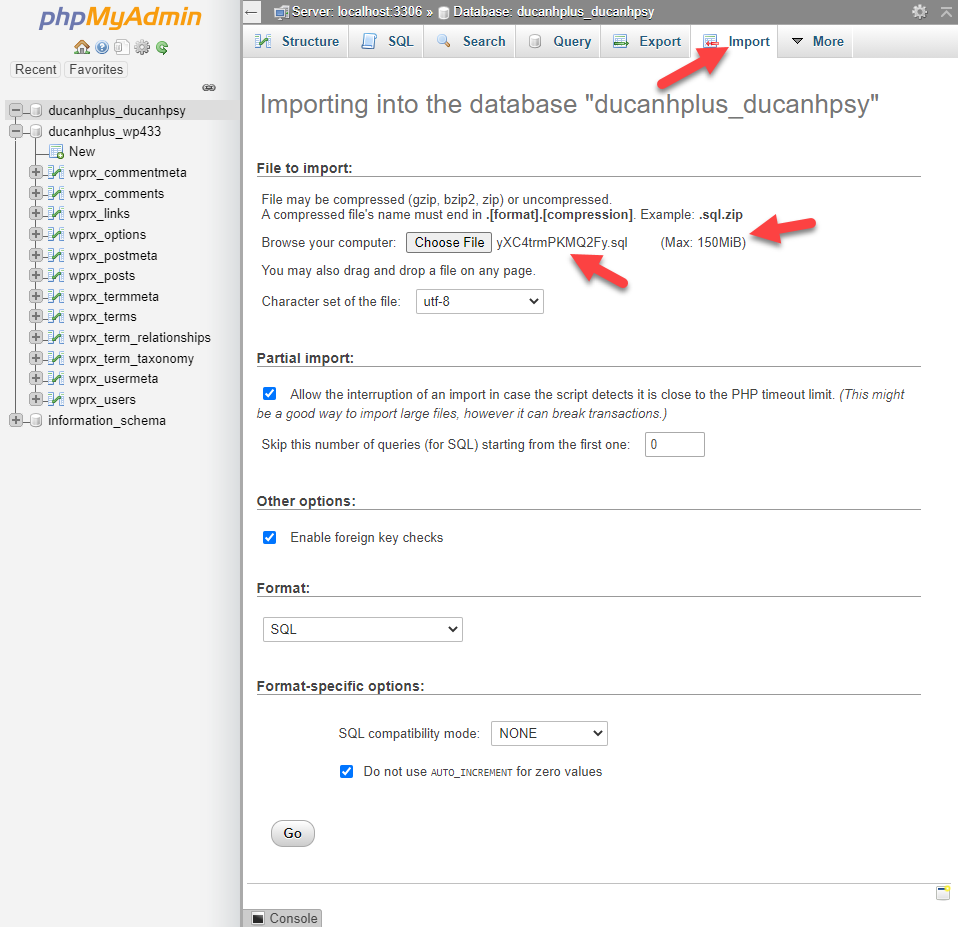Disable AUTO_INCREMENT zero value option
This screenshot has width=958, height=927.
click(x=346, y=771)
